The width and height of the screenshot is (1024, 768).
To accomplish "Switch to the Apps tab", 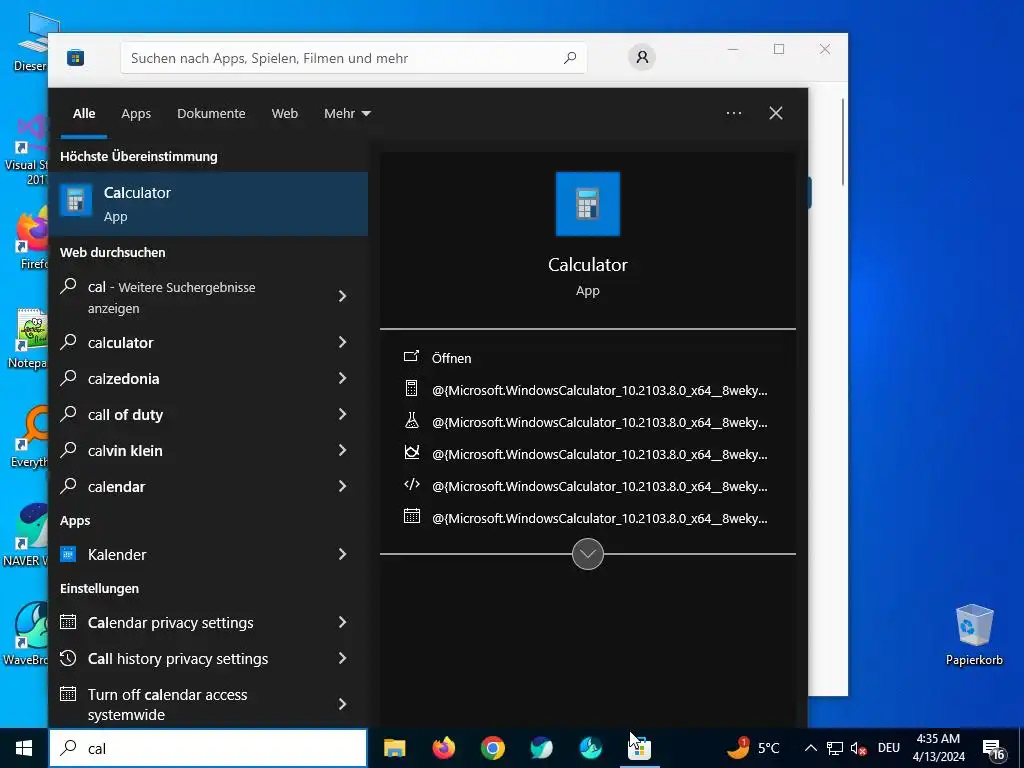I will coord(136,113).
